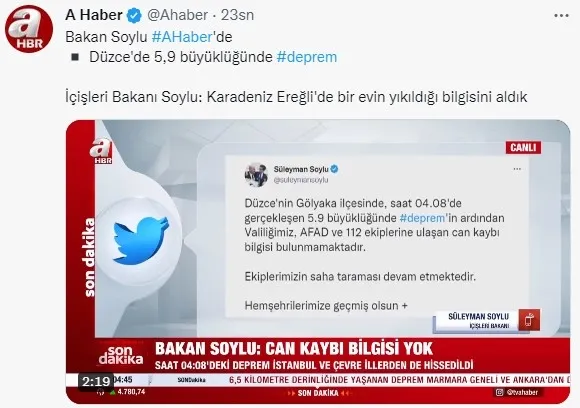Follow the #AHaber hashtag

[x=182, y=37]
